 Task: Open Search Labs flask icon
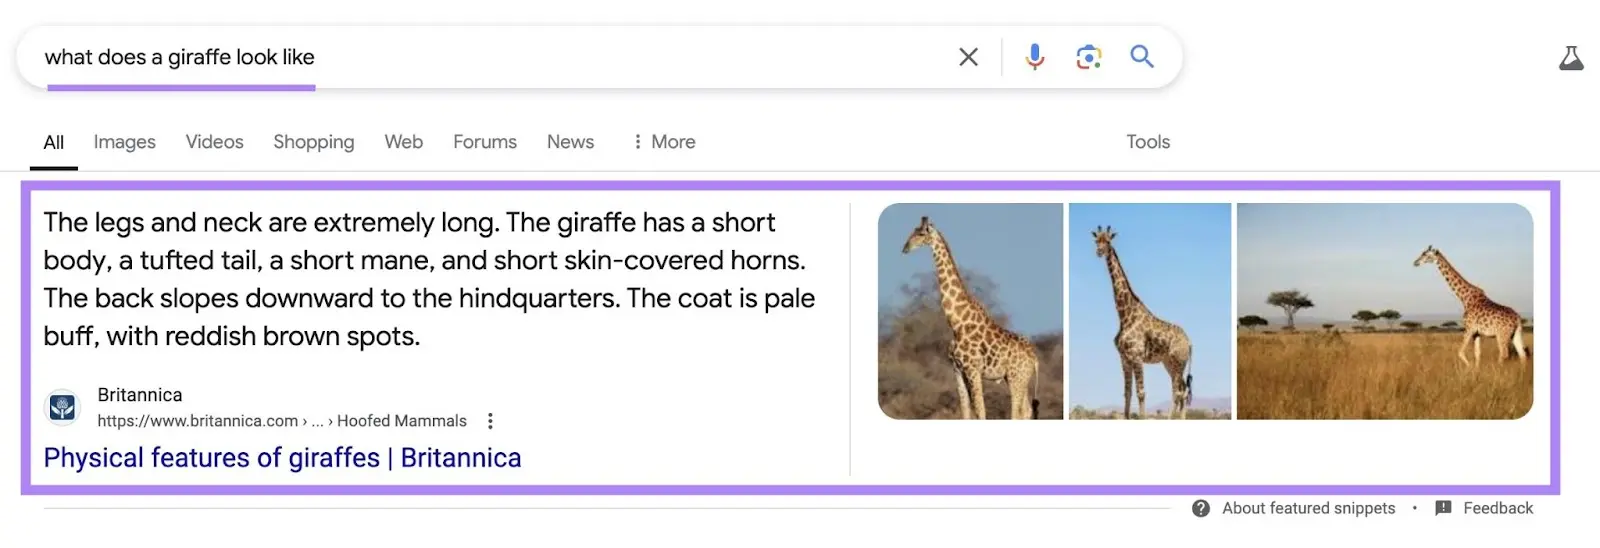(x=1571, y=58)
